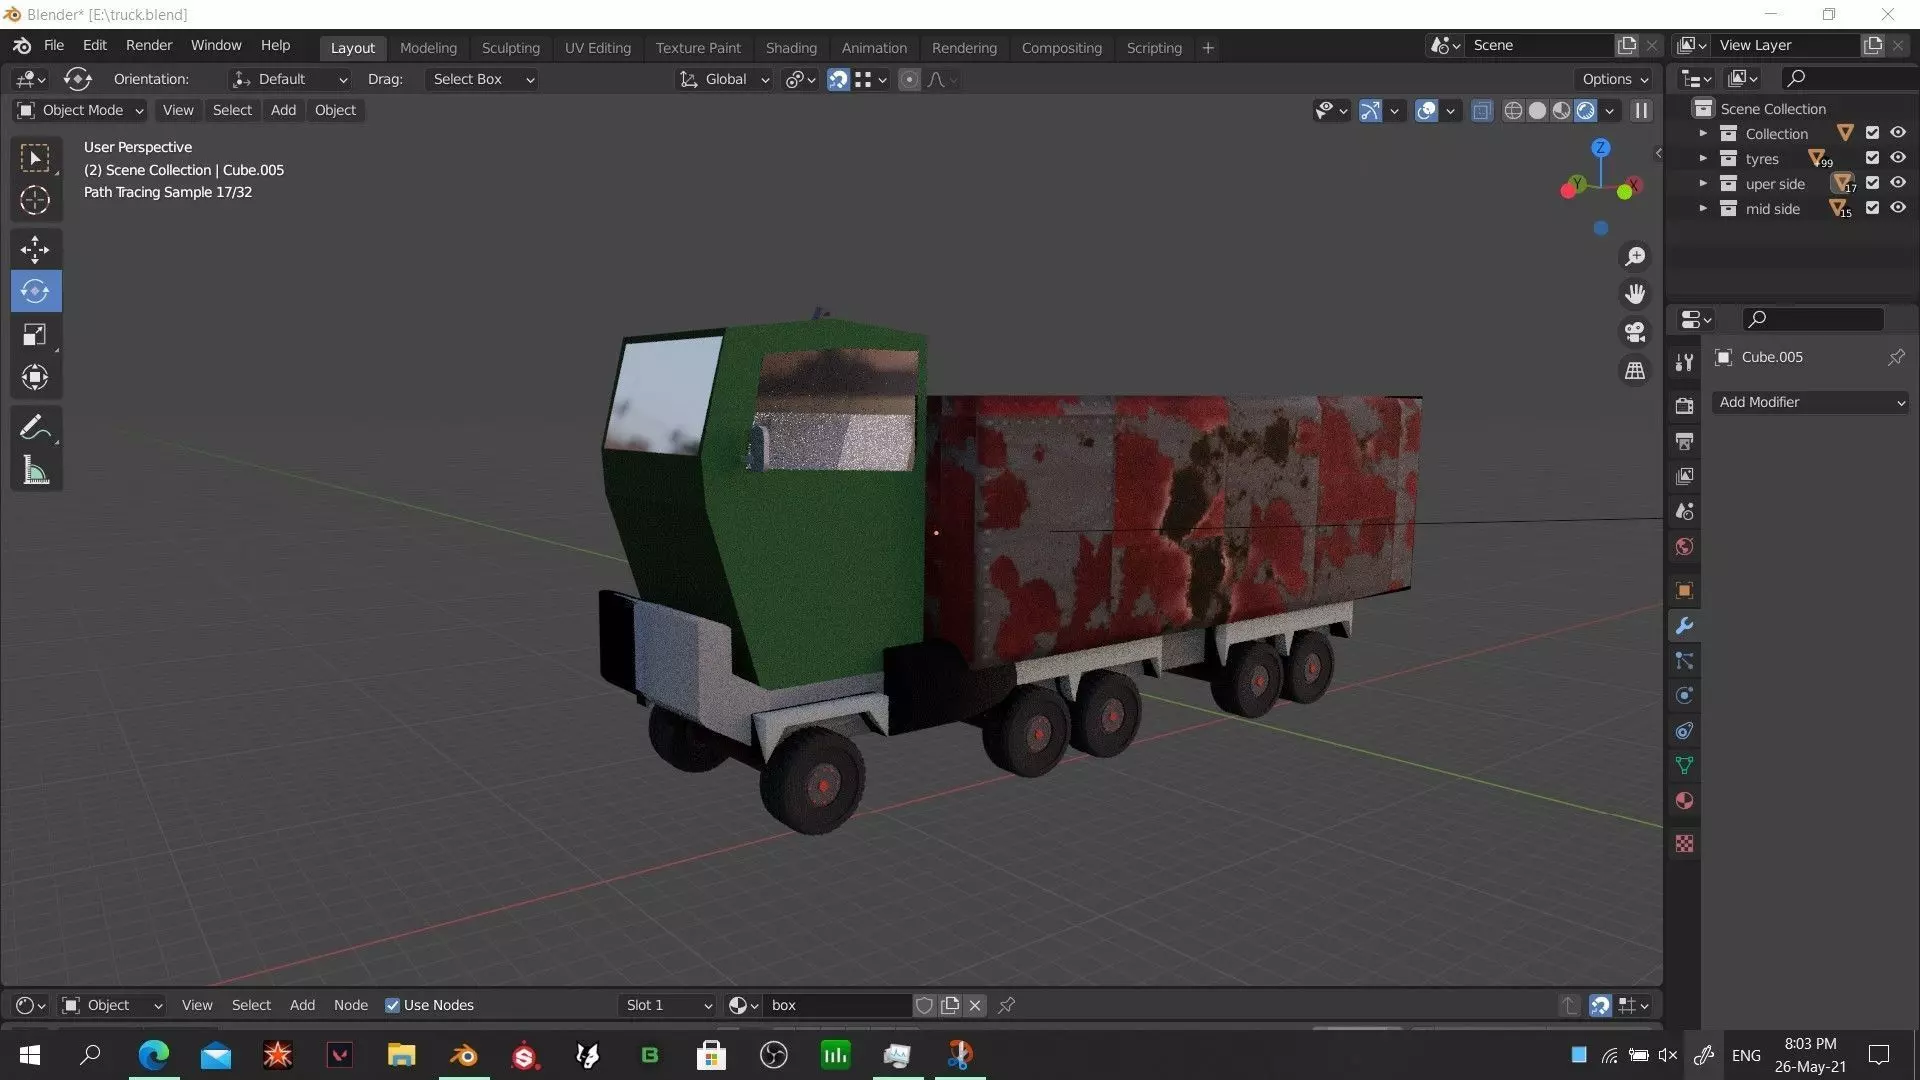
Task: Open the Slot 1 material slot dropdown
Action: pyautogui.click(x=668, y=1005)
